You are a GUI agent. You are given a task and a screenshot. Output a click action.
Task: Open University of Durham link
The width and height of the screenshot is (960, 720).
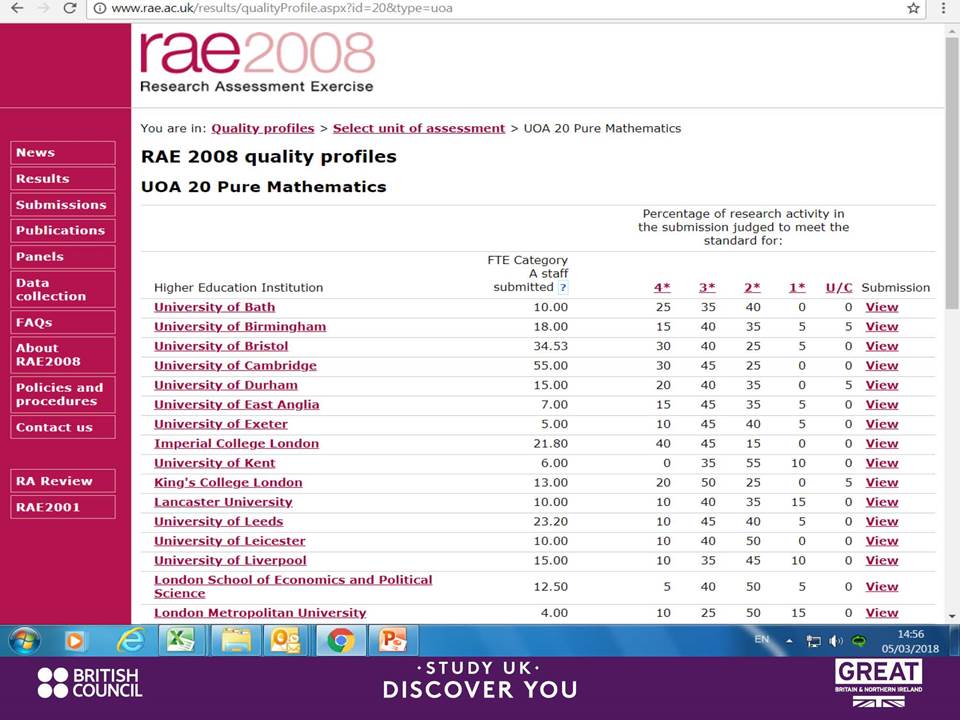click(x=226, y=386)
